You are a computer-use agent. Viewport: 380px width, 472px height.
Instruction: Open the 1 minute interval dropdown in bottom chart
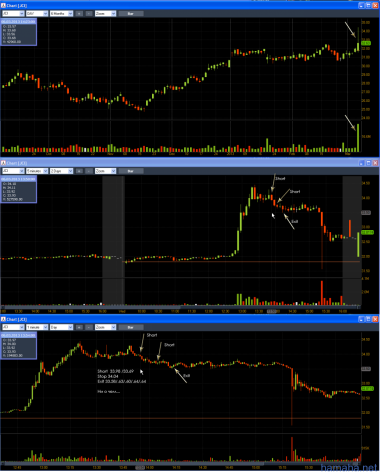[x=37, y=327]
